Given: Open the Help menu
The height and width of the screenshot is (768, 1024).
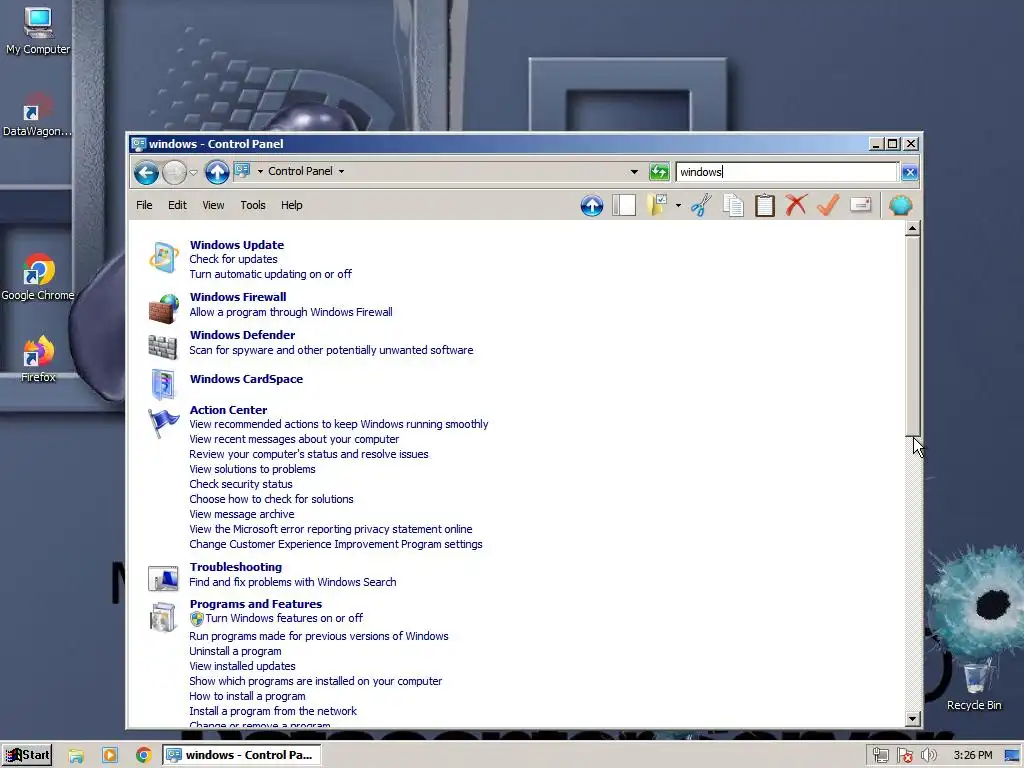Looking at the screenshot, I should click(x=291, y=205).
